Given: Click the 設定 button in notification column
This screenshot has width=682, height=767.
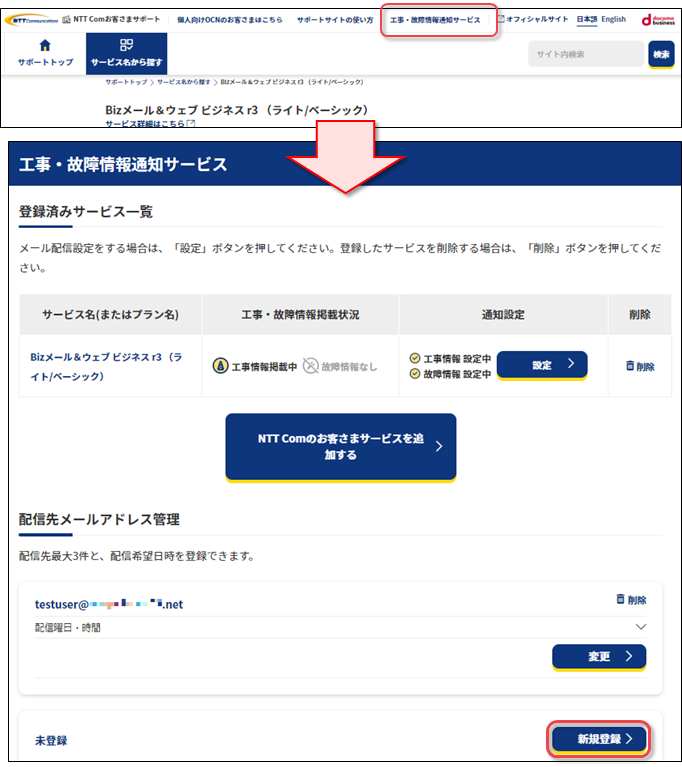Looking at the screenshot, I should pyautogui.click(x=542, y=365).
